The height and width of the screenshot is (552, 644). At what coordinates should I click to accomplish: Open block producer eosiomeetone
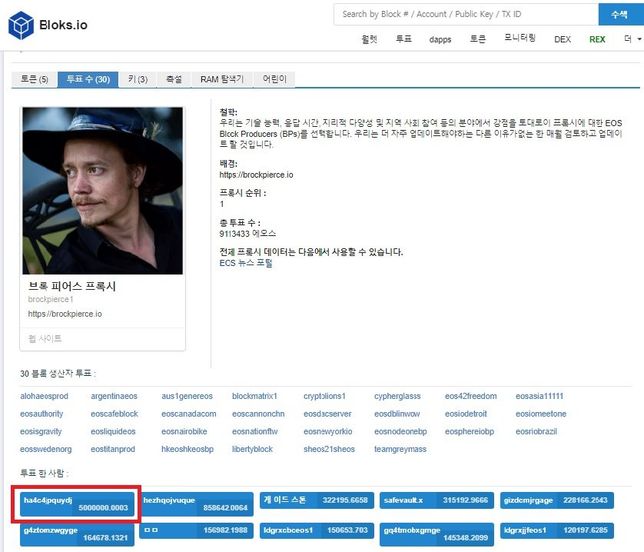point(540,414)
